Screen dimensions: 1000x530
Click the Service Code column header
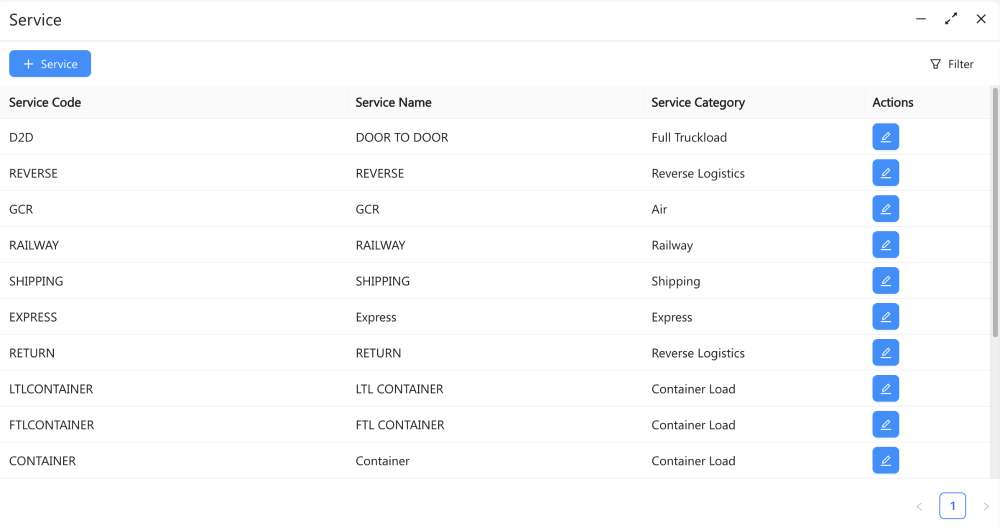pos(45,102)
